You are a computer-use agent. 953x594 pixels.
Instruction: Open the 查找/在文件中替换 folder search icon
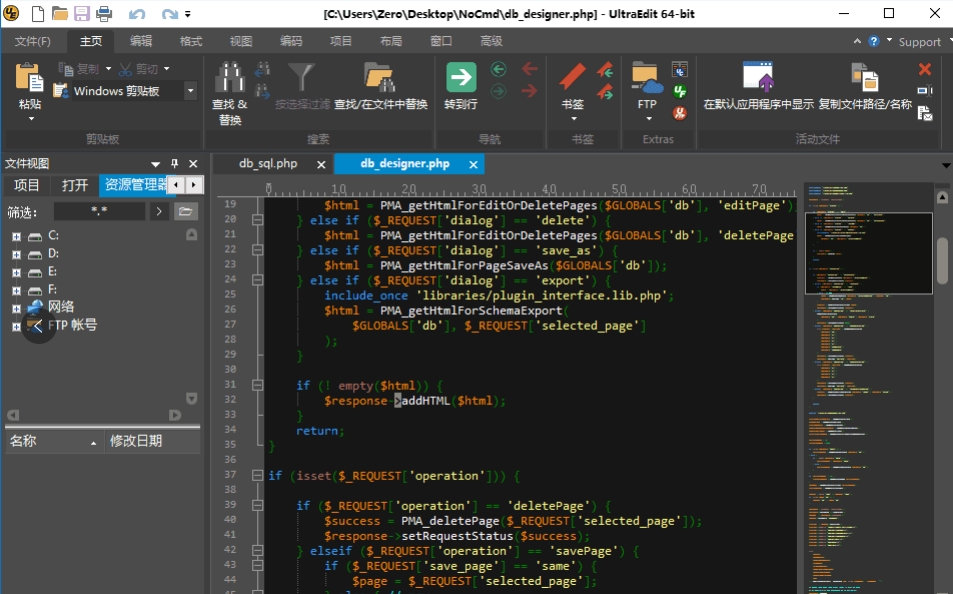380,79
